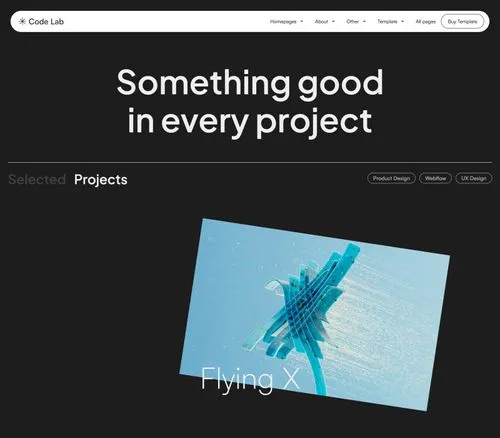The height and width of the screenshot is (438, 500).
Task: Open the Other navigation menu
Action: point(353,22)
